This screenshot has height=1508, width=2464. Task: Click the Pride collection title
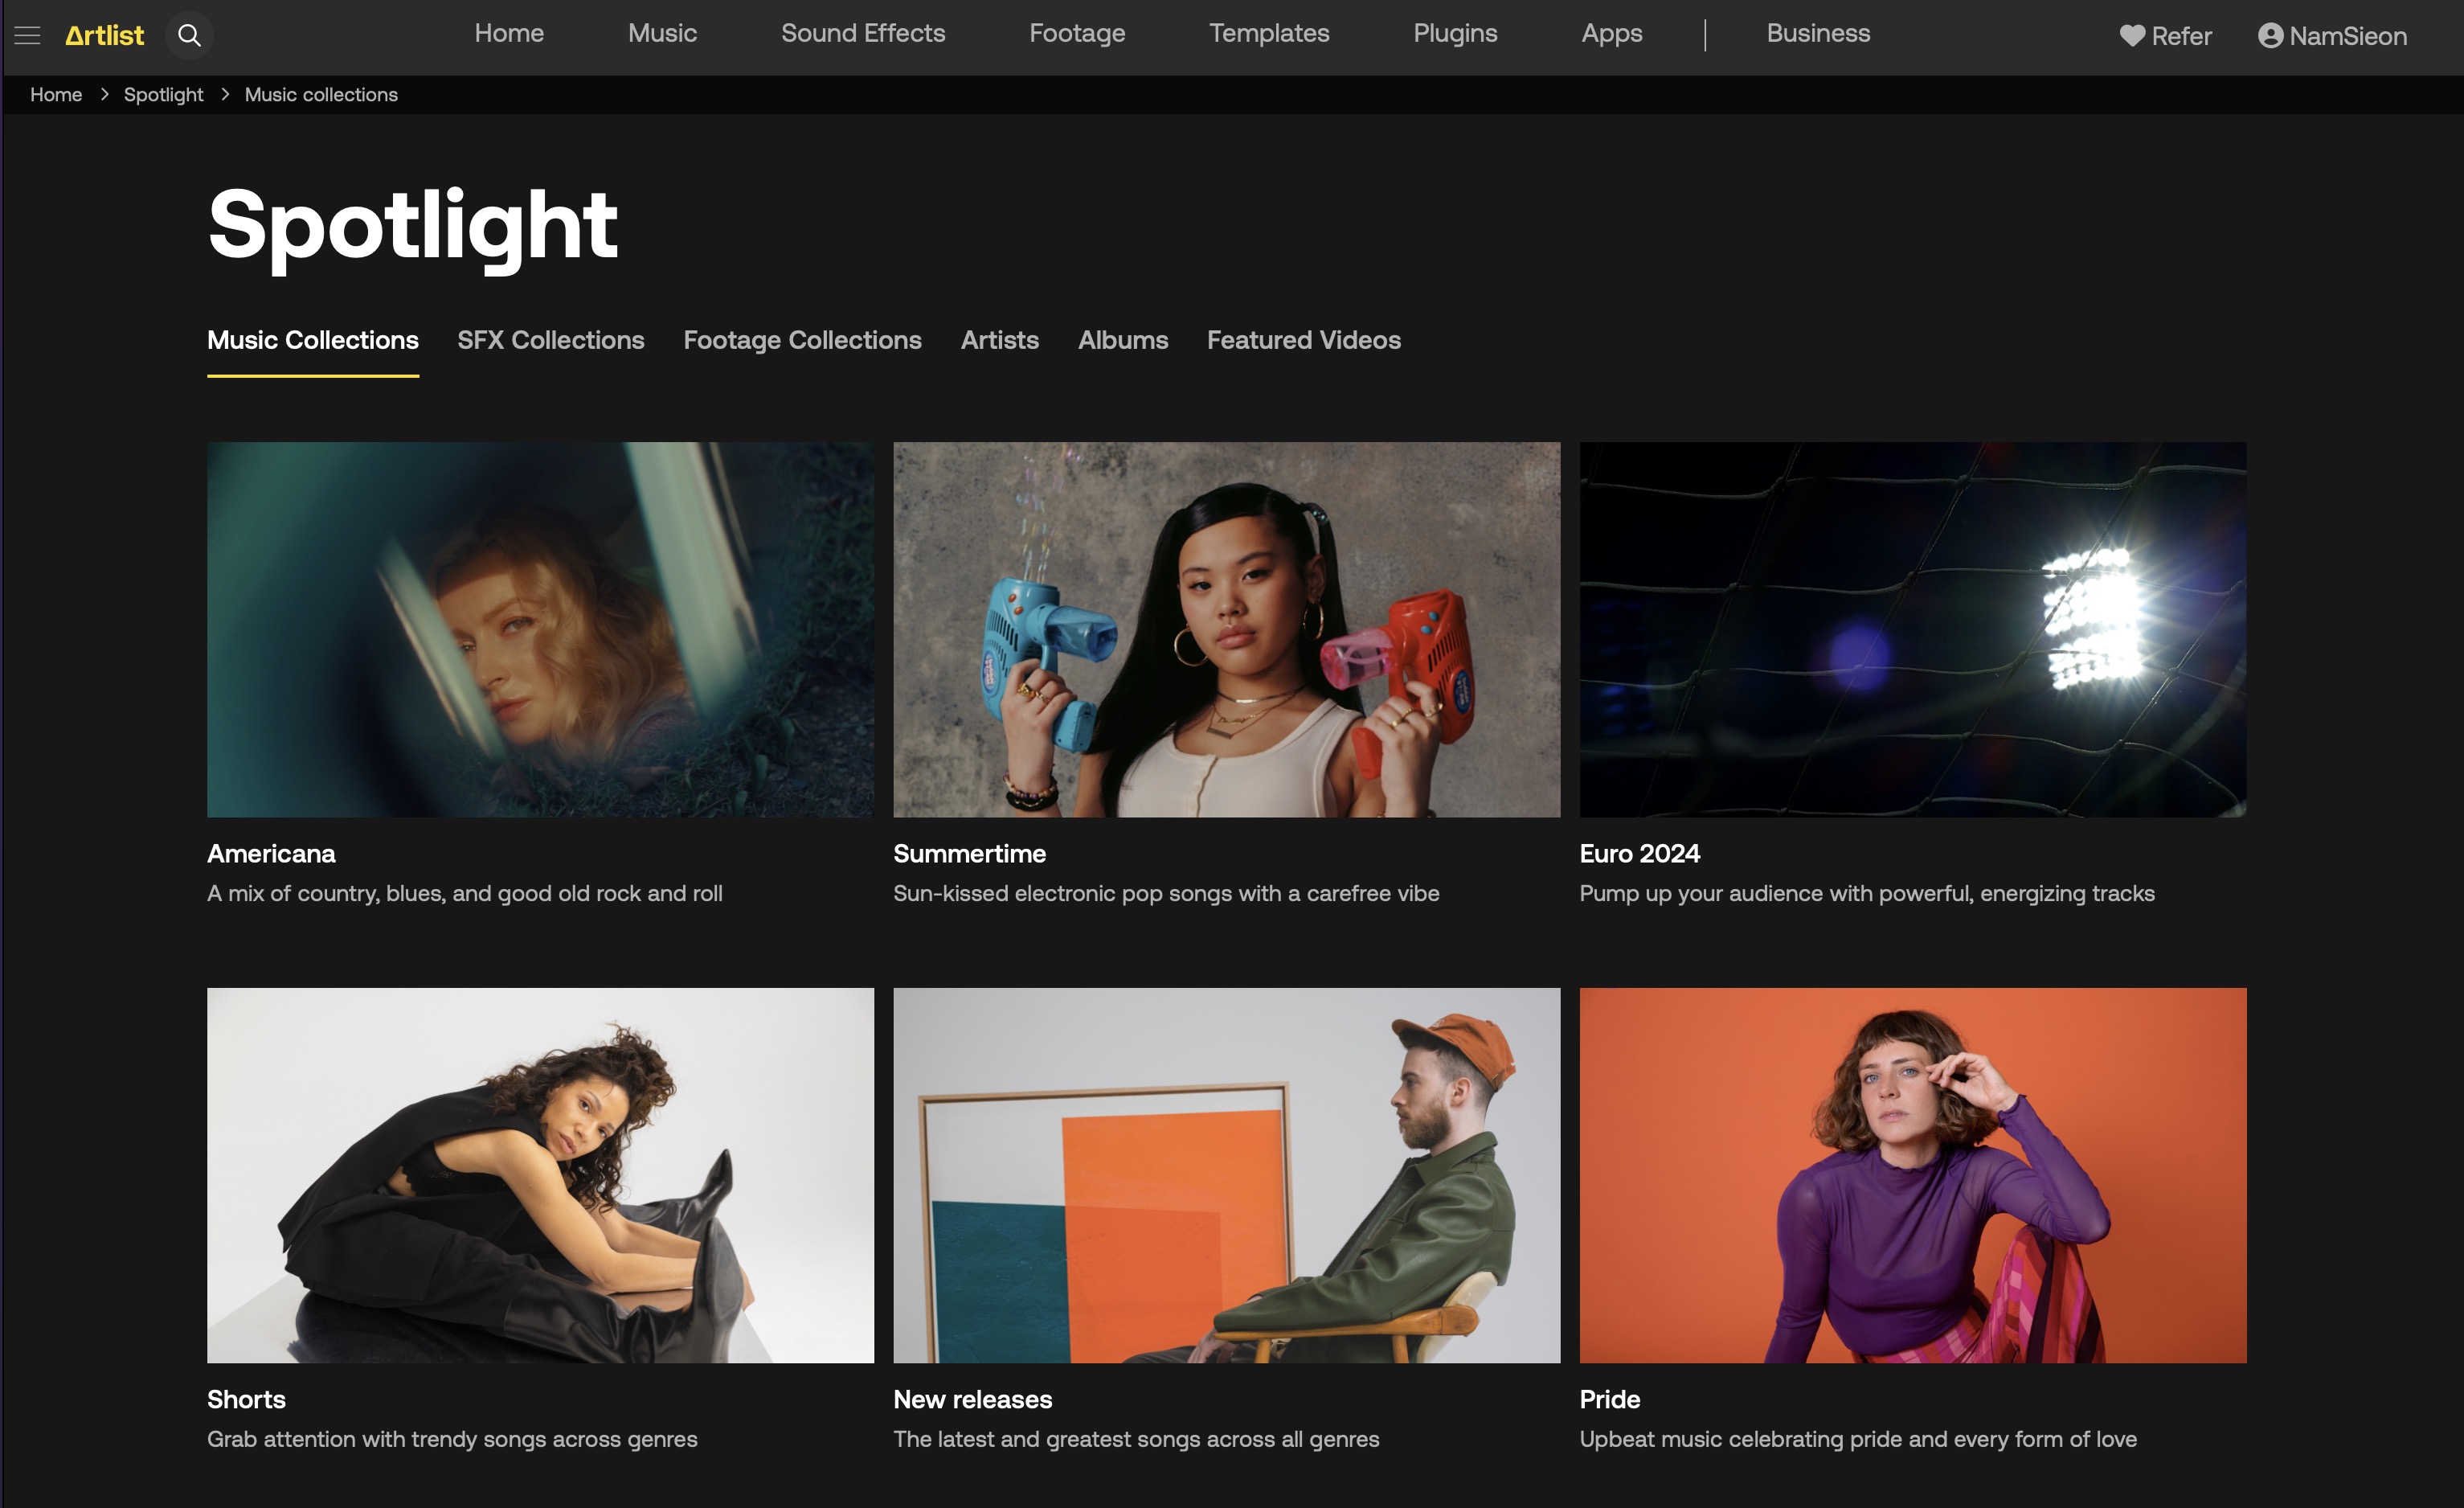pyautogui.click(x=1609, y=1399)
